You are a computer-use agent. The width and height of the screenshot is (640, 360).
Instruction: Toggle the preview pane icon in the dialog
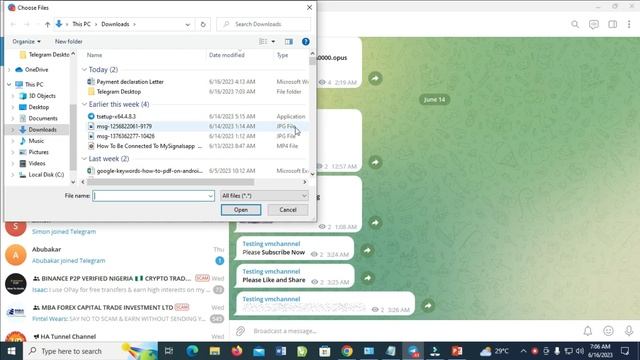coord(289,42)
